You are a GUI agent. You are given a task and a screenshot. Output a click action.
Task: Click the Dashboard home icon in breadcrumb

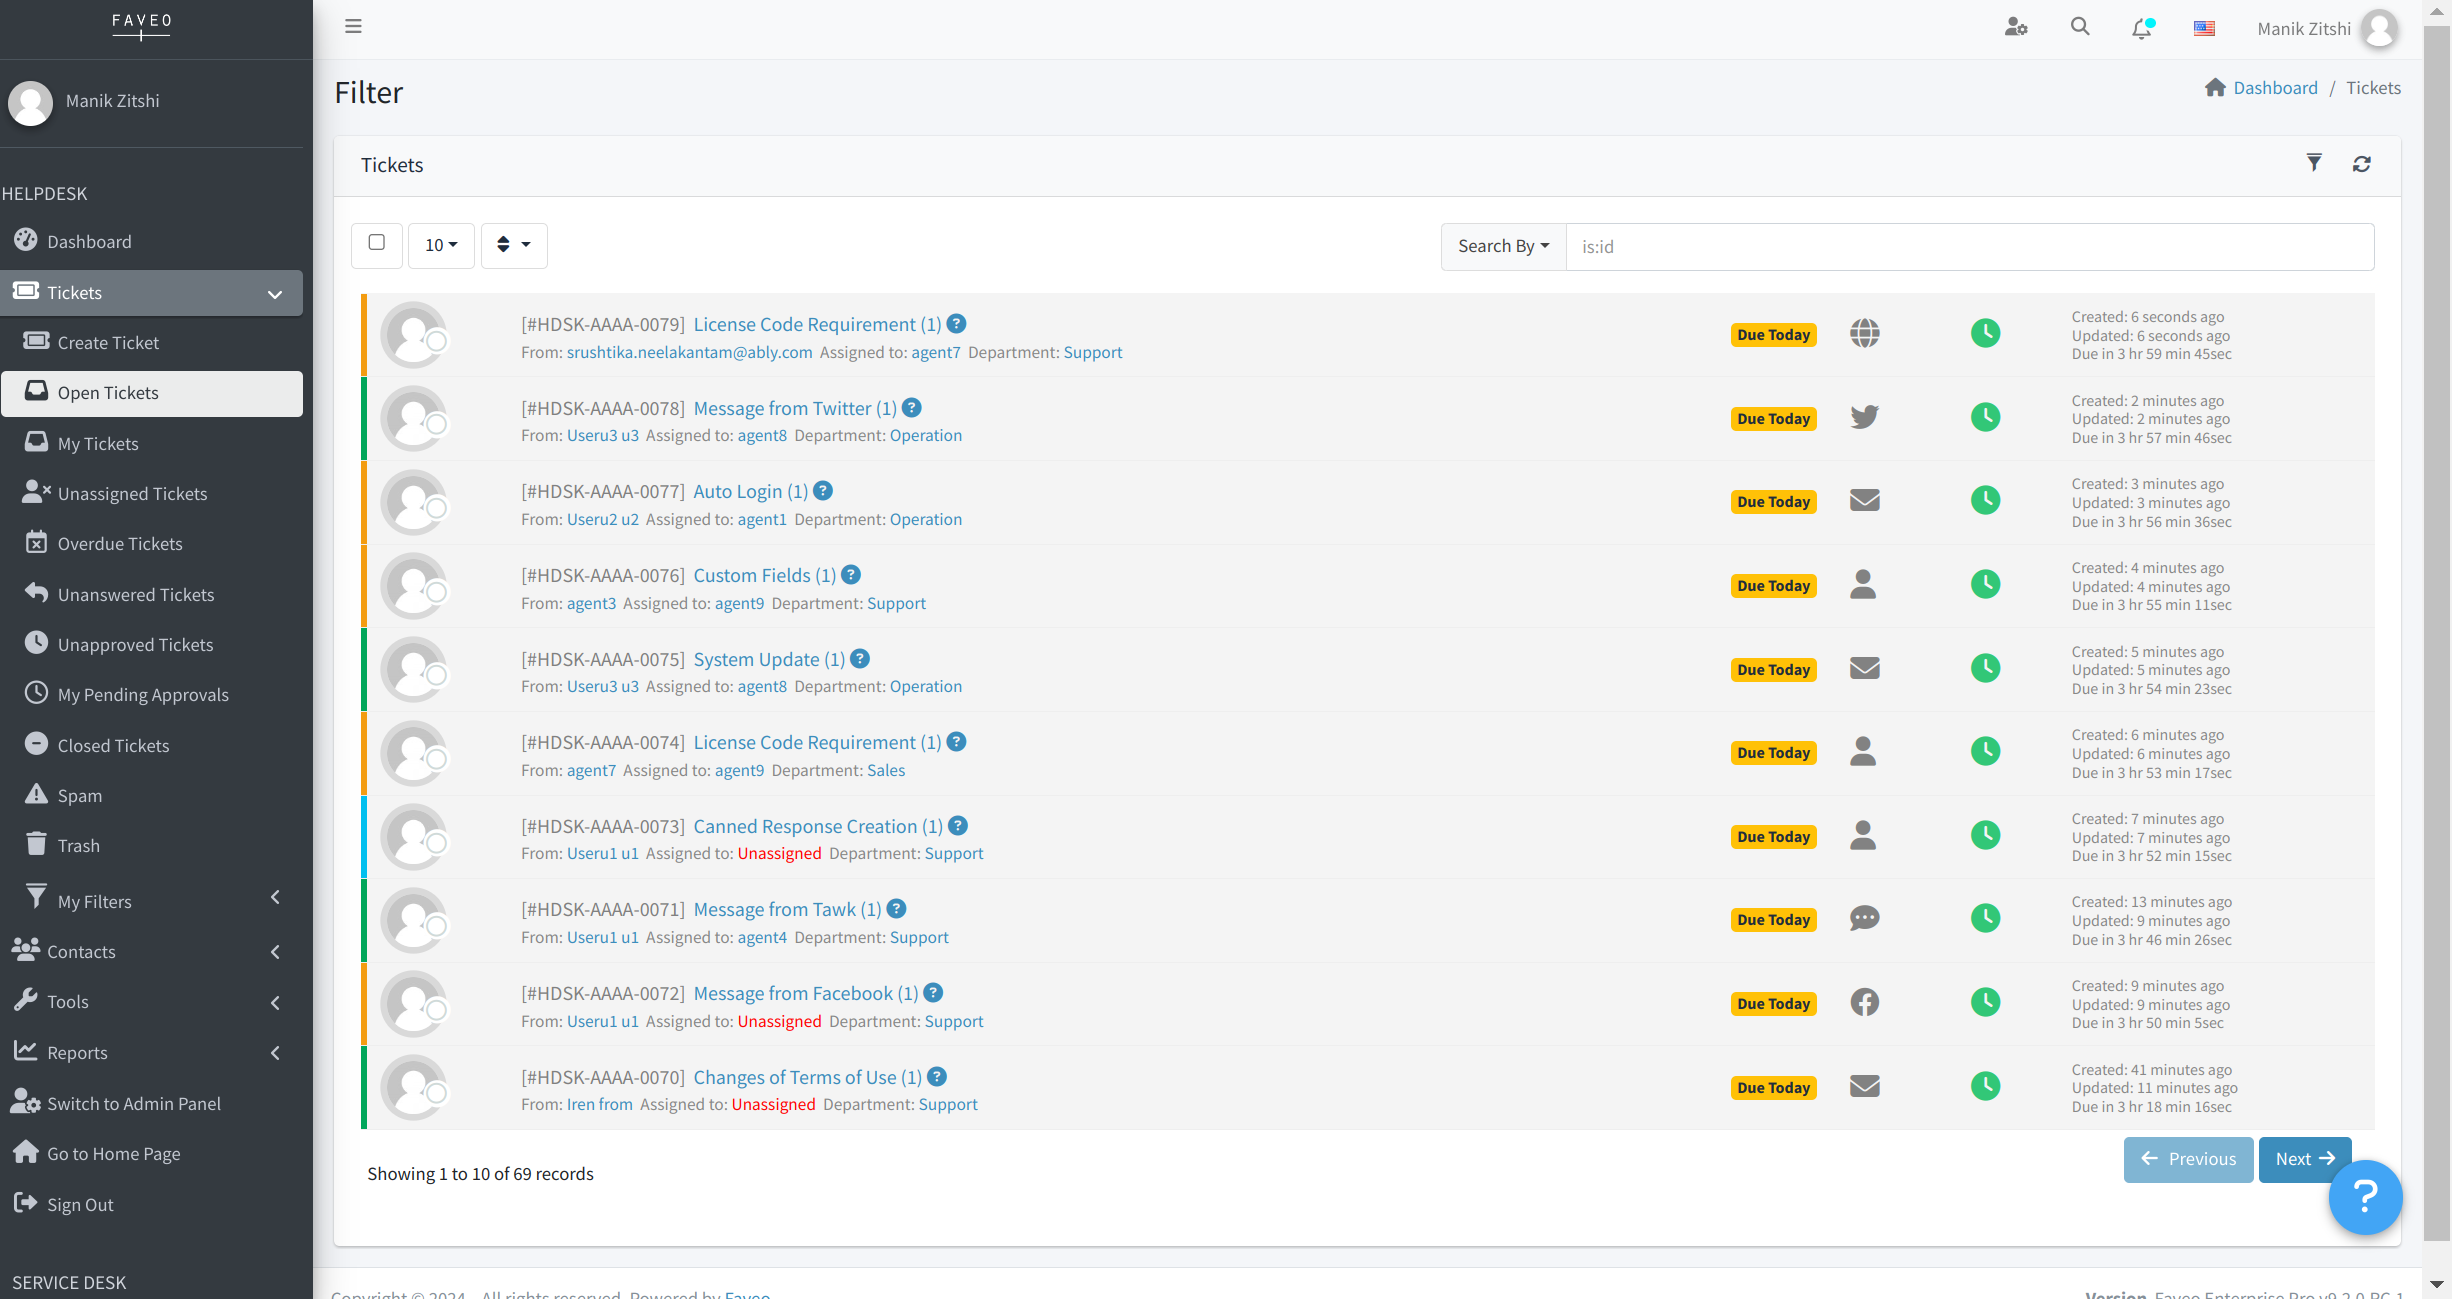pos(2215,88)
